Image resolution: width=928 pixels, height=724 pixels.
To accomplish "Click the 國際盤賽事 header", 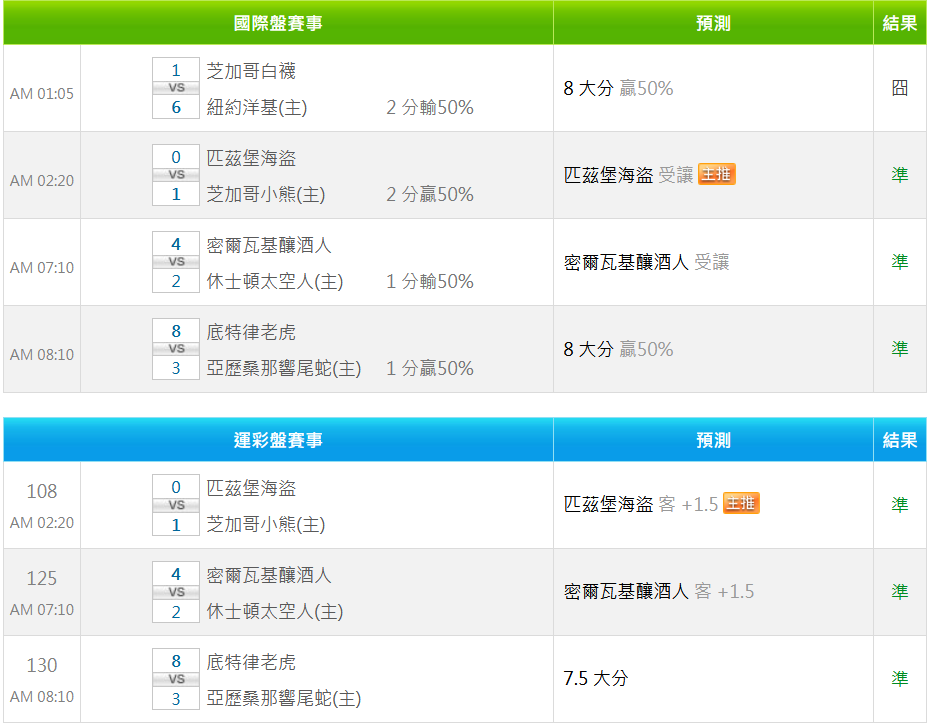I will [x=278, y=23].
